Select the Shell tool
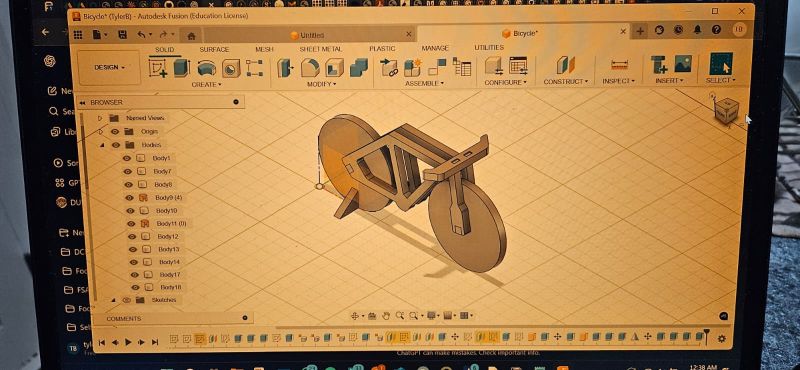 [334, 68]
